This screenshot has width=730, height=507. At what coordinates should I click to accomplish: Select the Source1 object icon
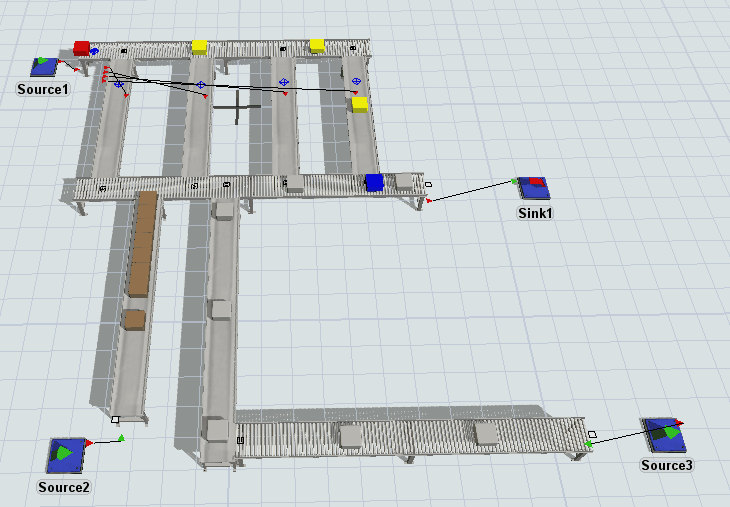[44, 67]
